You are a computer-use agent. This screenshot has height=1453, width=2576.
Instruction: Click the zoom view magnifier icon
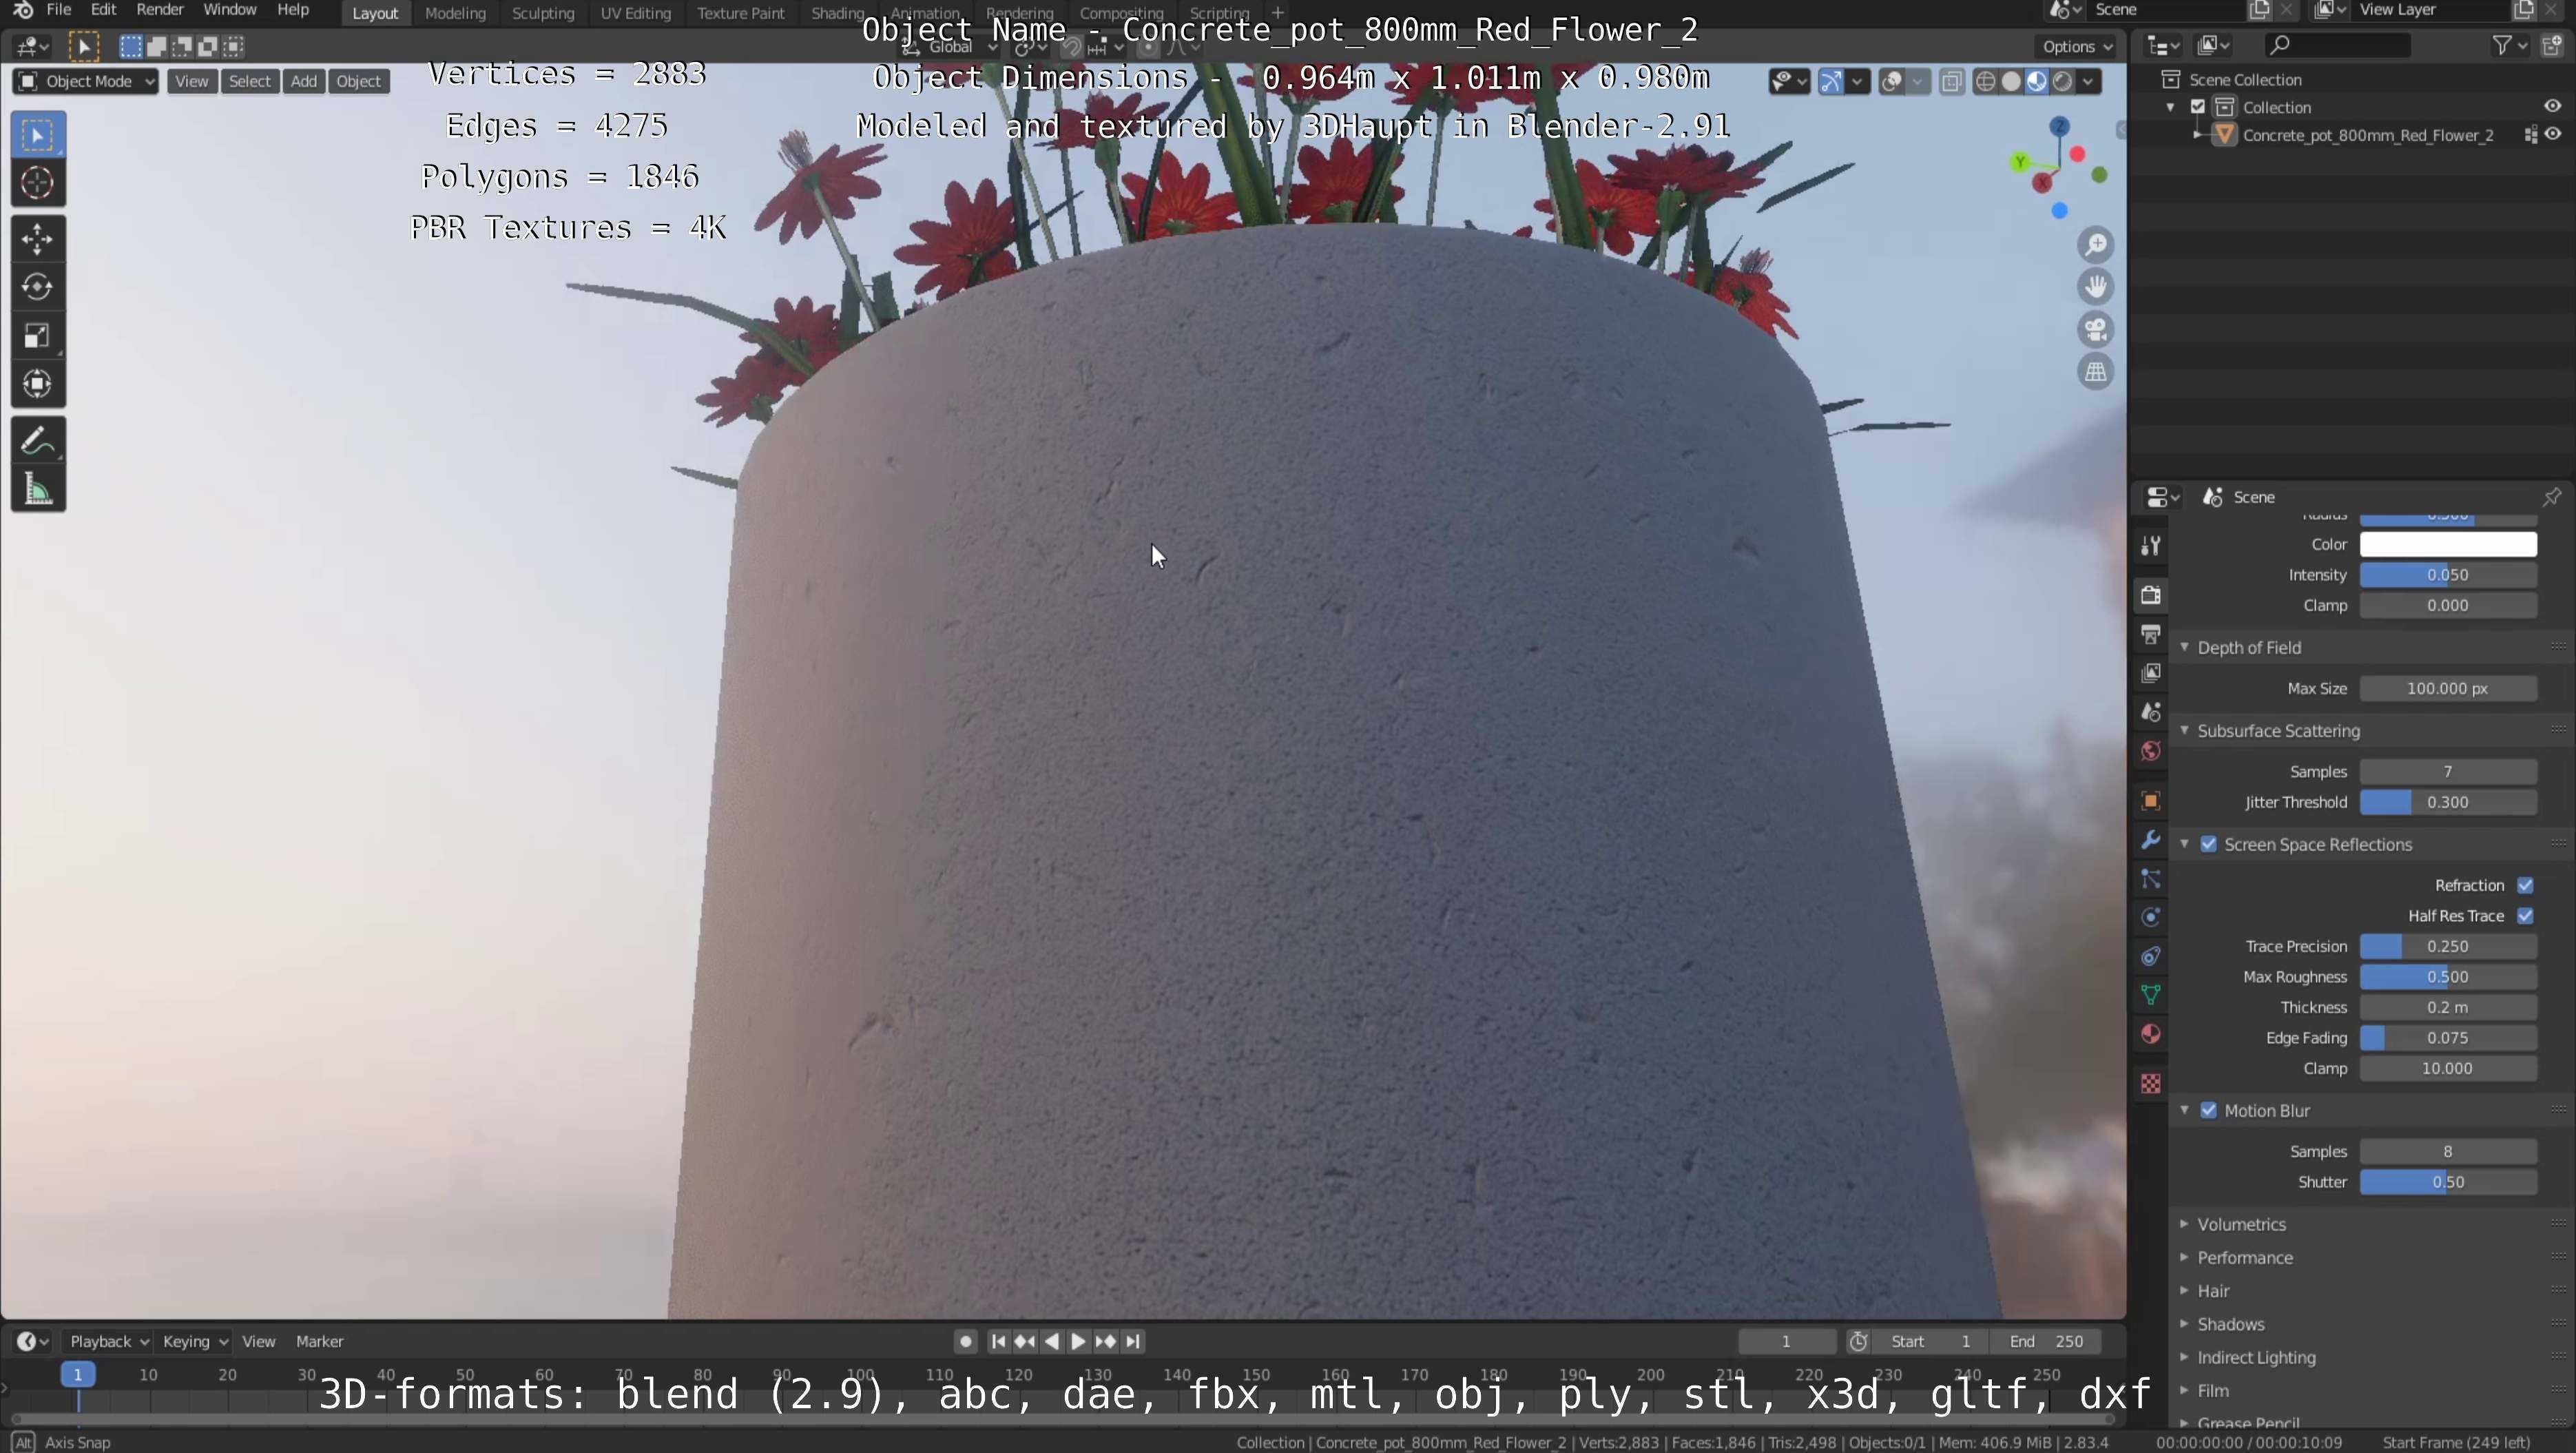(x=2095, y=245)
